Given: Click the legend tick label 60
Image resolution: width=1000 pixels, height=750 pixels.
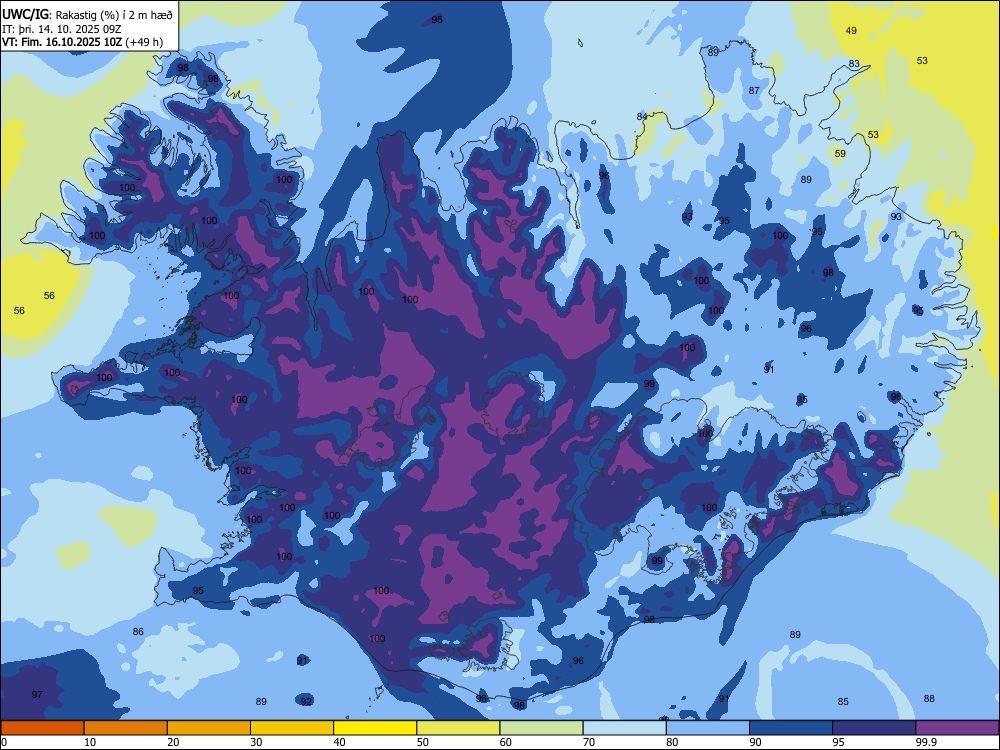Looking at the screenshot, I should [x=506, y=742].
